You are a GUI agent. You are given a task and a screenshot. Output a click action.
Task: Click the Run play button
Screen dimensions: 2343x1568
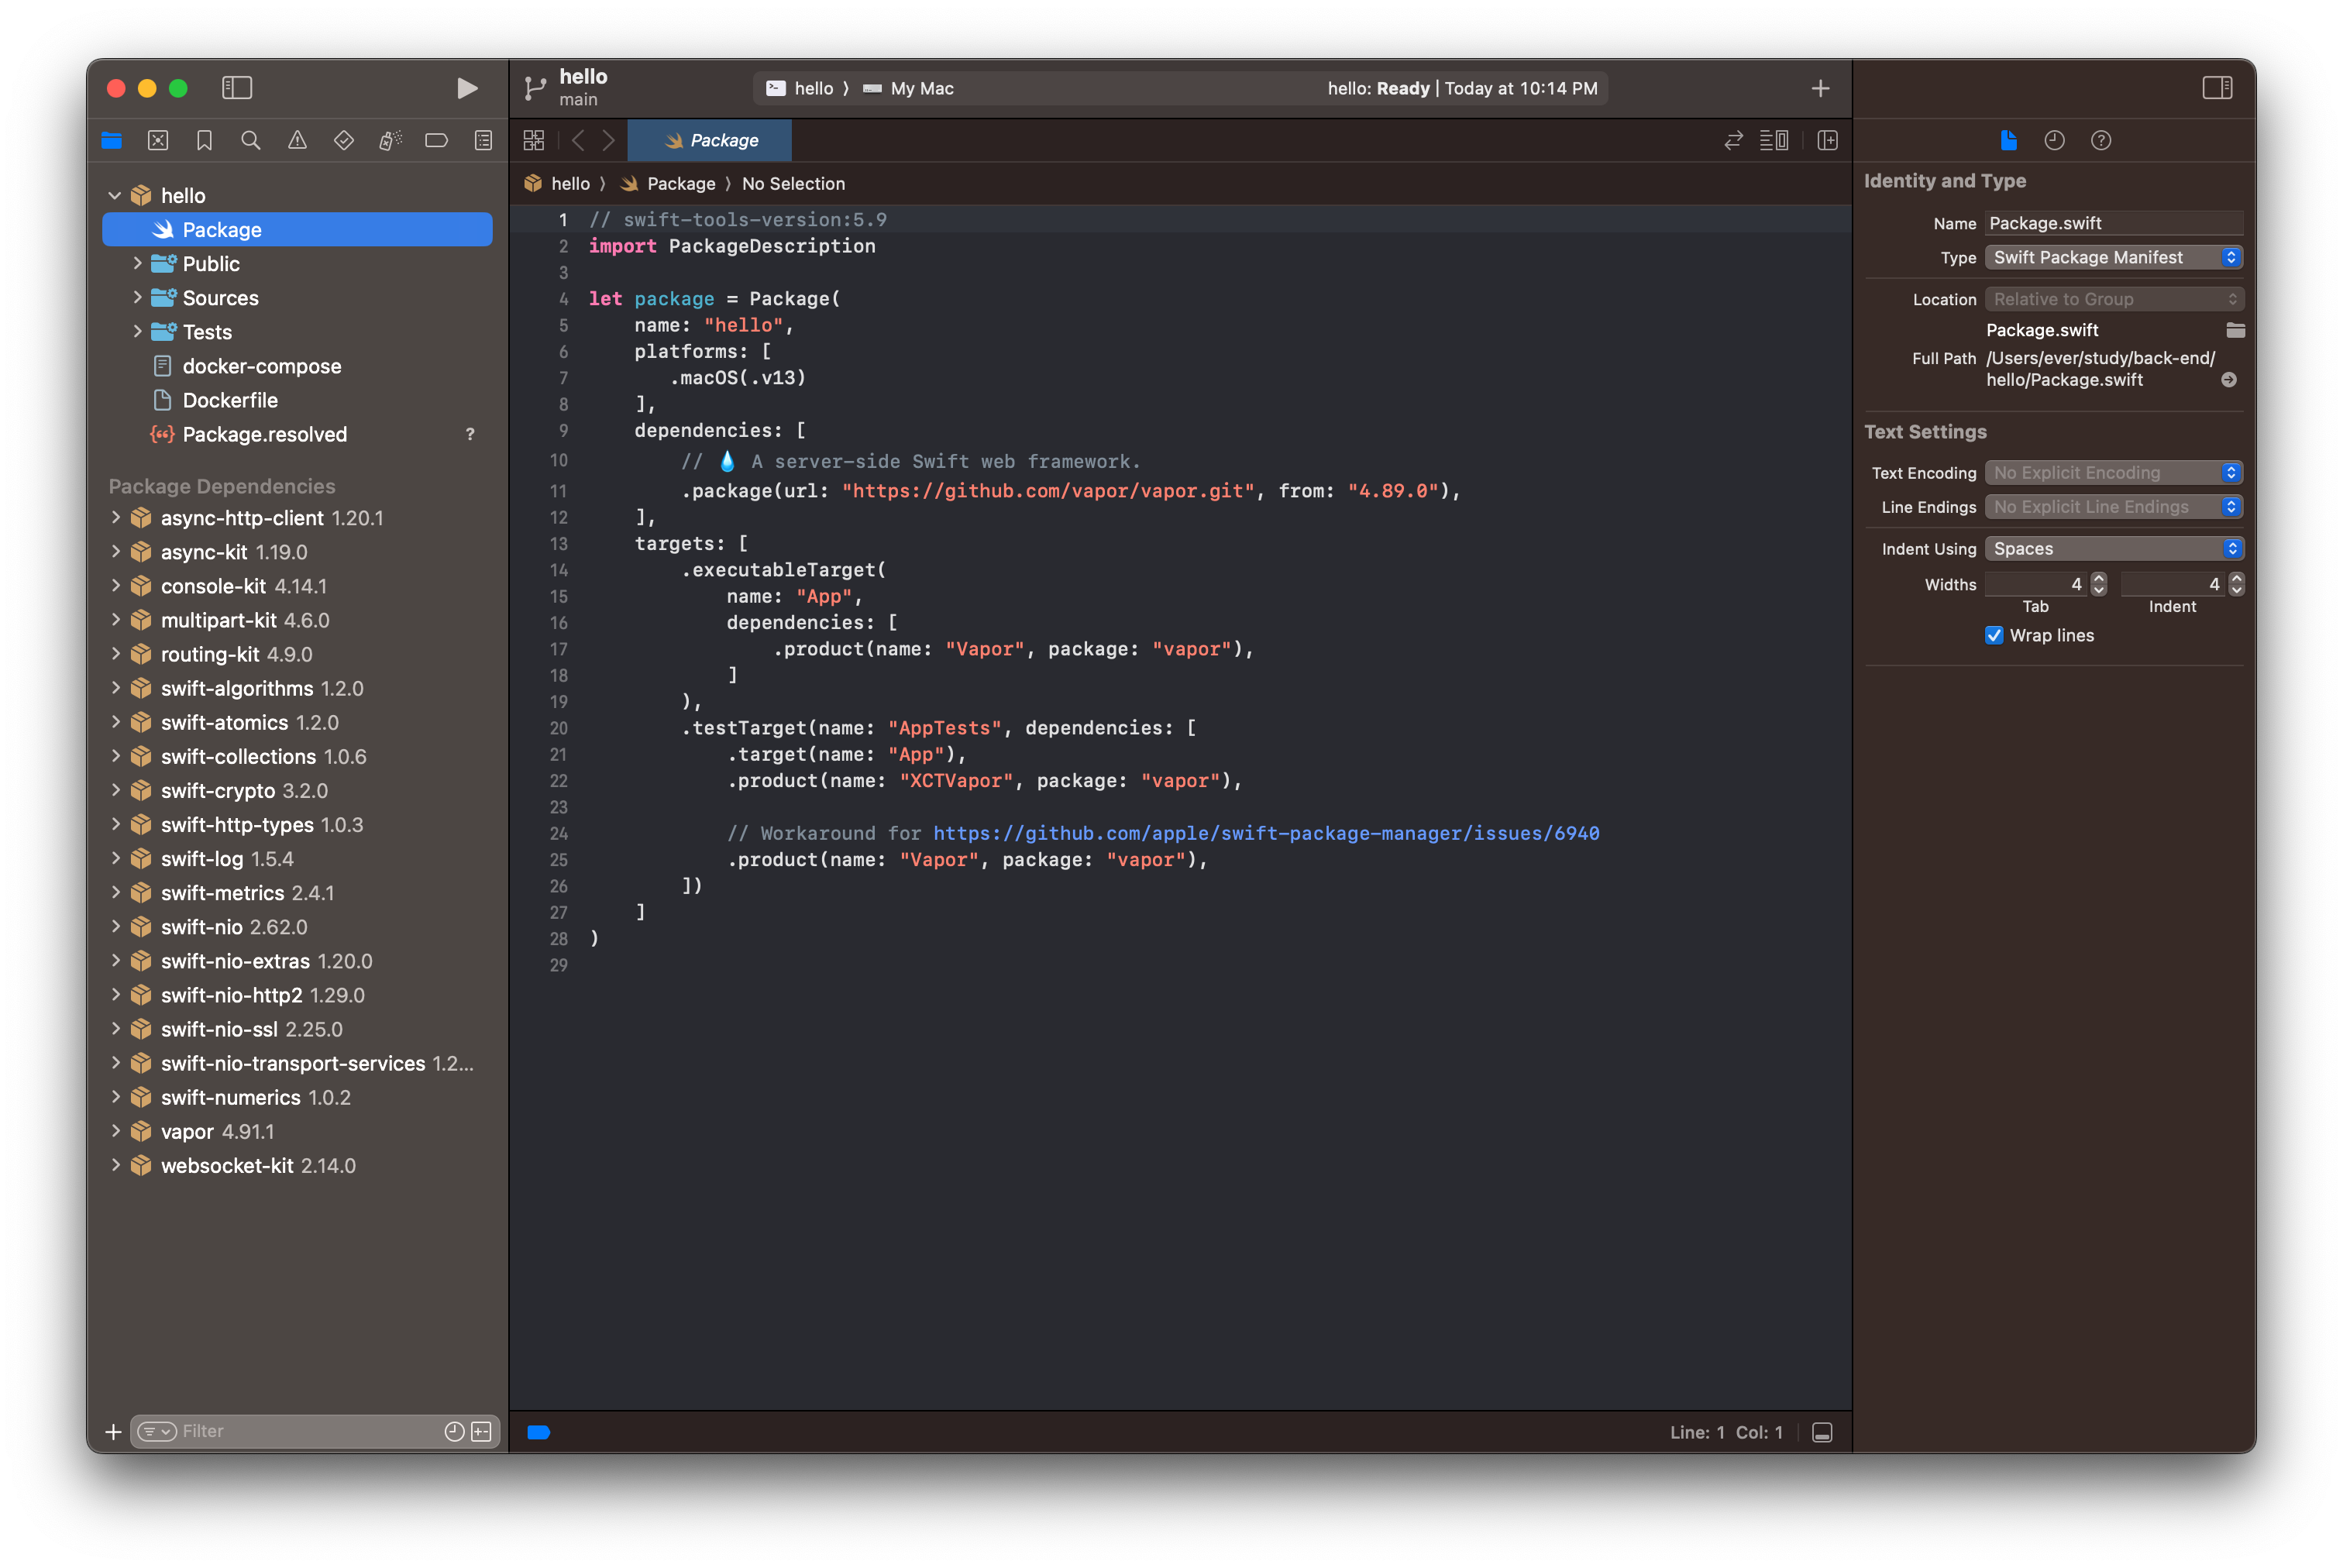(466, 88)
